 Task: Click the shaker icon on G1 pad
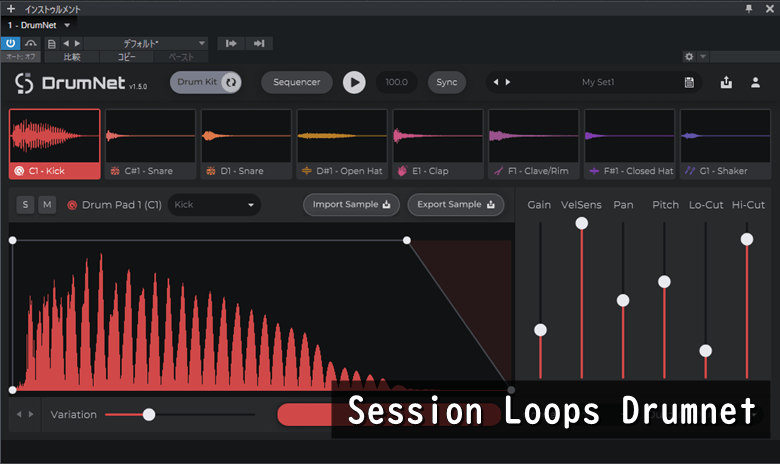(x=690, y=171)
